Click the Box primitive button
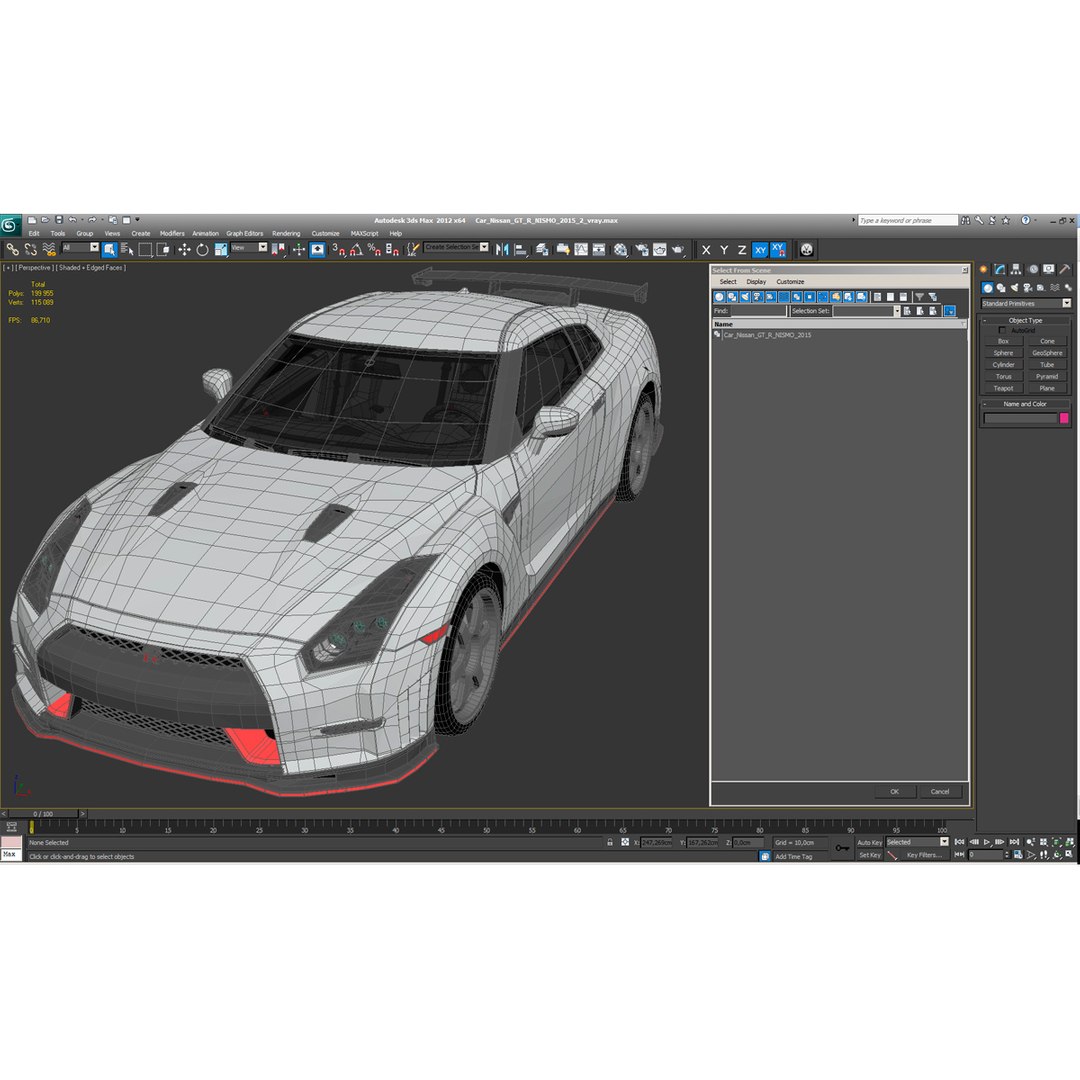 [1004, 342]
